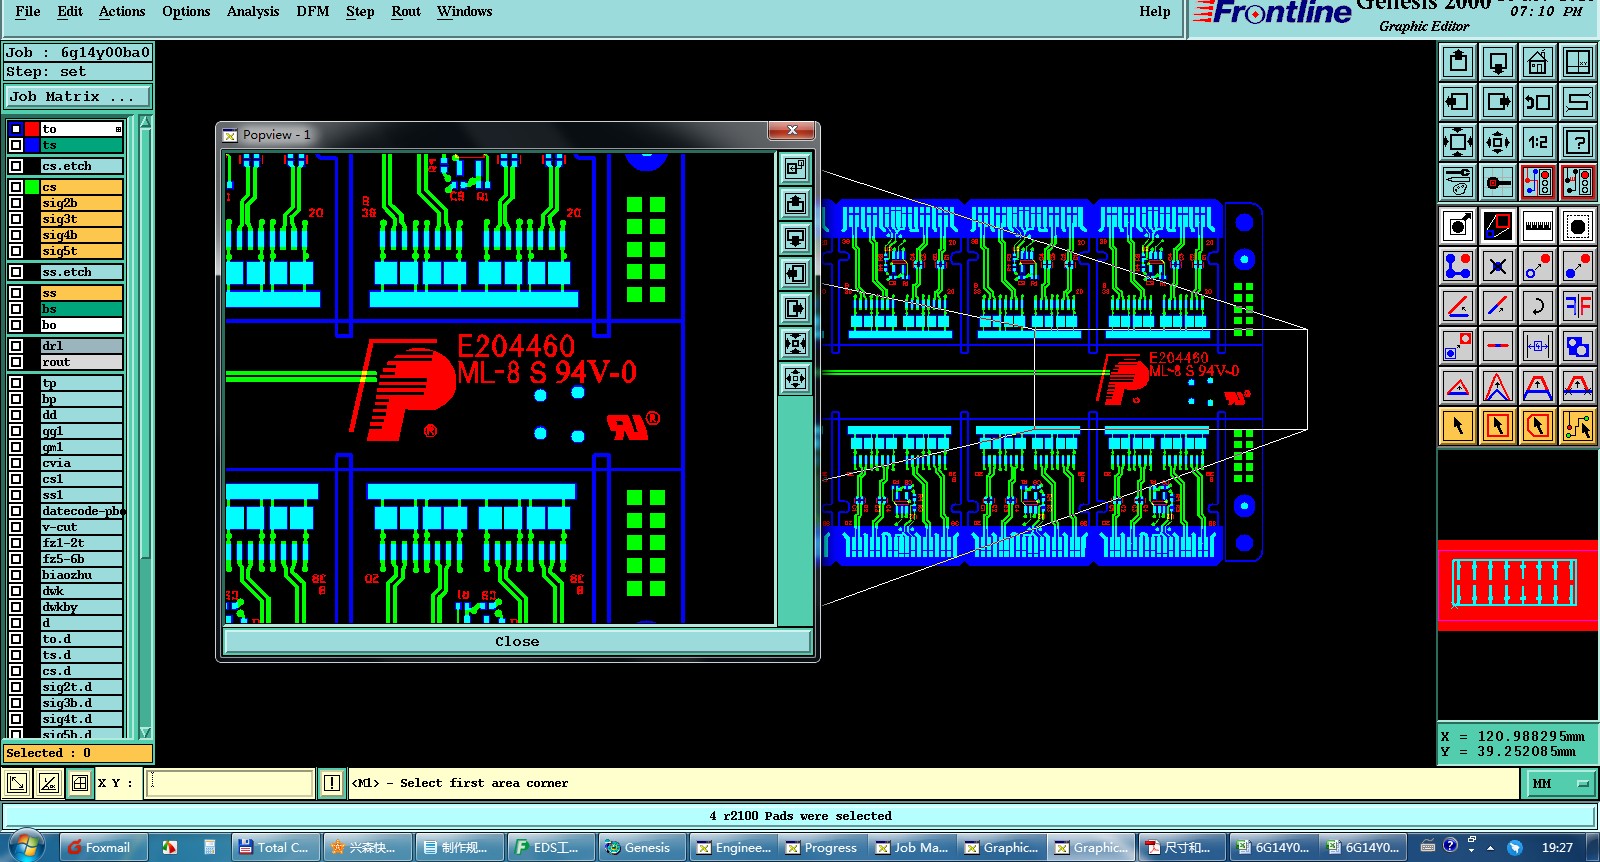1600x862 pixels.
Task: Click the pan up view icon
Action: click(x=1458, y=62)
